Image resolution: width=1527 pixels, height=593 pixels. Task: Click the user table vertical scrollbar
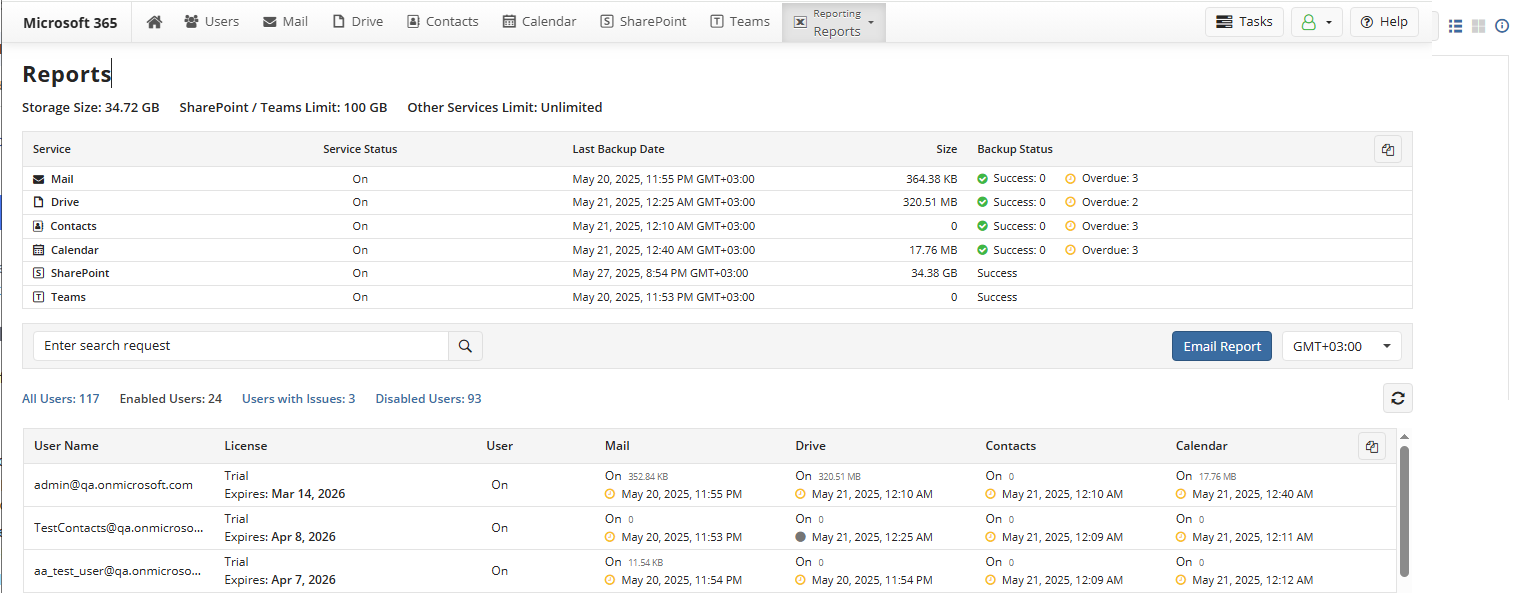[1404, 511]
